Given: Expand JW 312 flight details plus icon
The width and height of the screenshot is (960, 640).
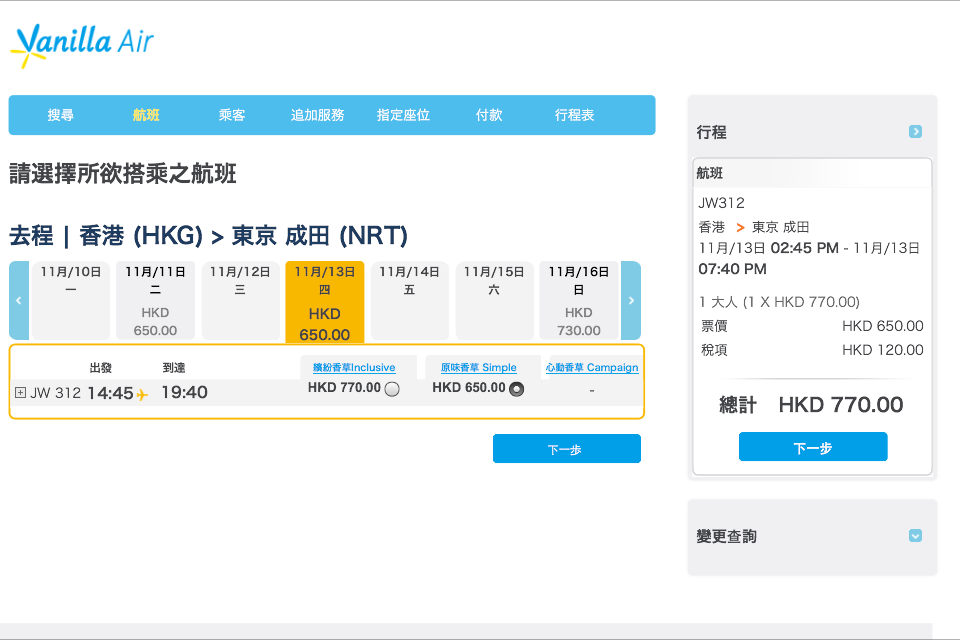Looking at the screenshot, I should coord(20,393).
